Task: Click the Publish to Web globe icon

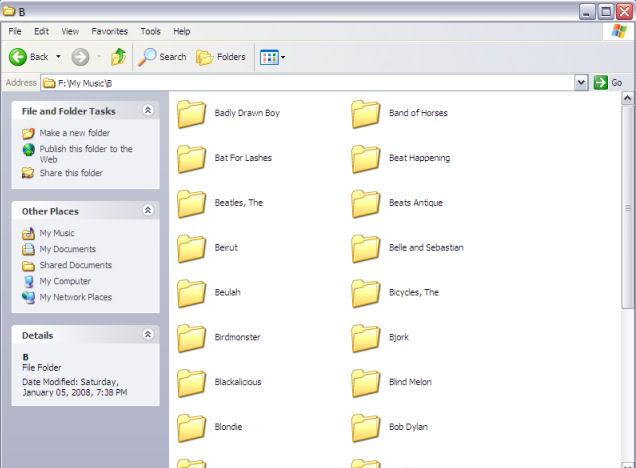Action: [x=28, y=150]
